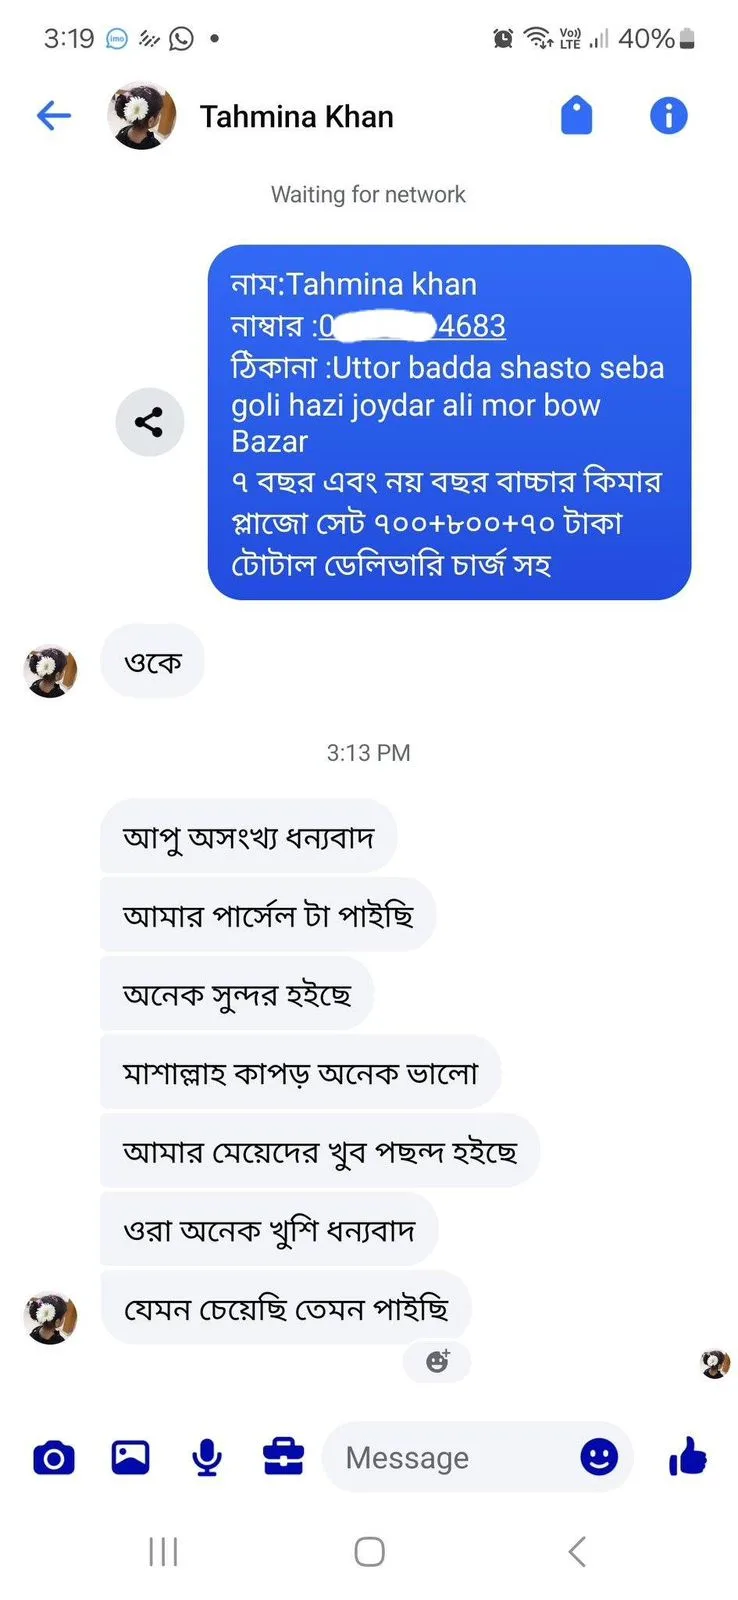Viewport: 738px width, 1600px height.
Task: Tap the share icon beside blue message
Action: pyautogui.click(x=149, y=422)
